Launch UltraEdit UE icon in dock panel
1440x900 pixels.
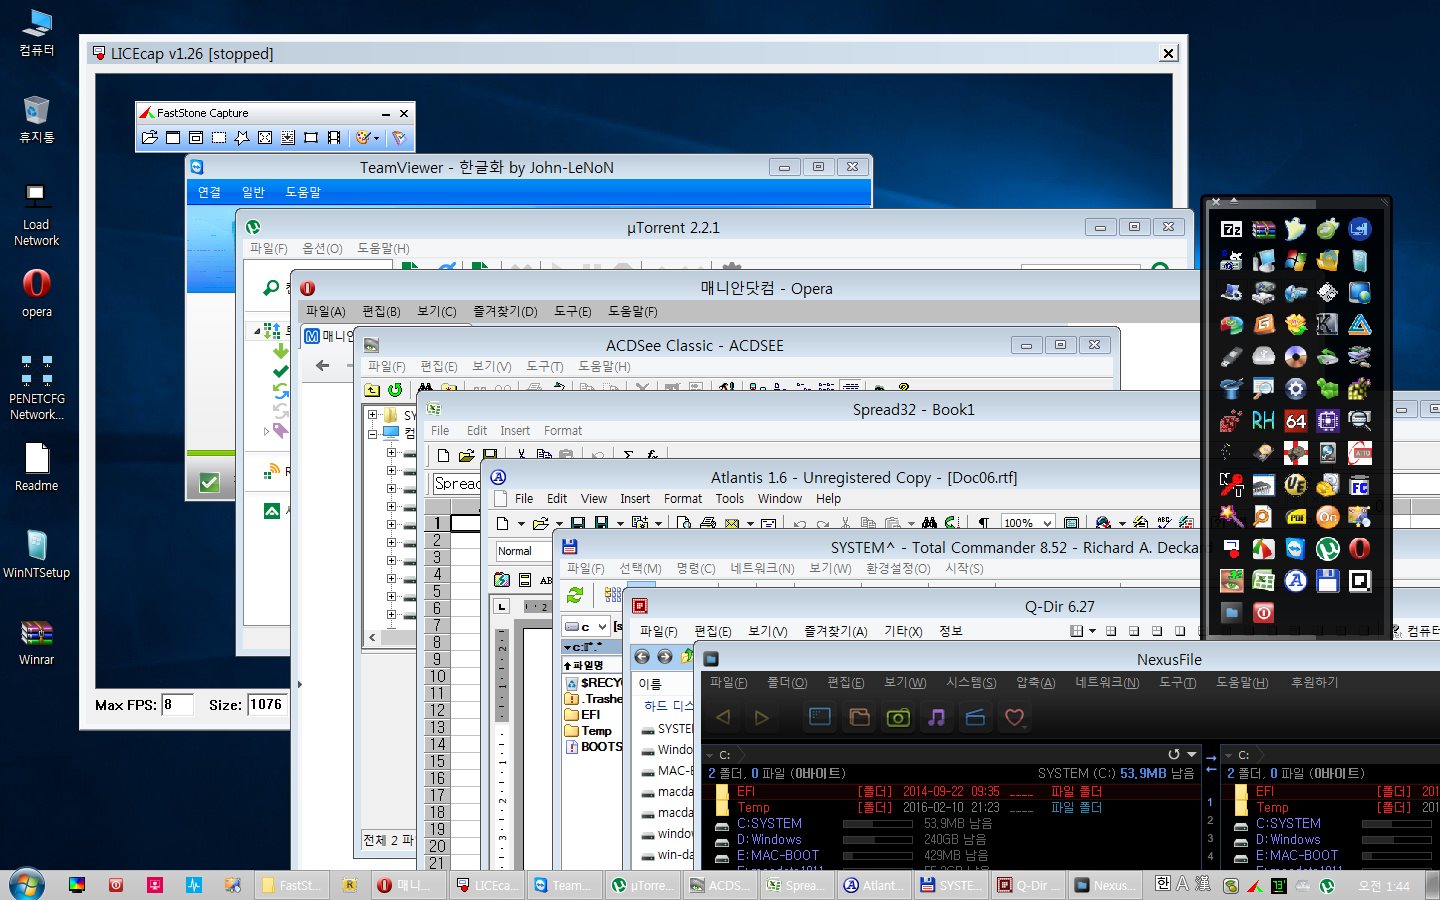tap(1296, 485)
